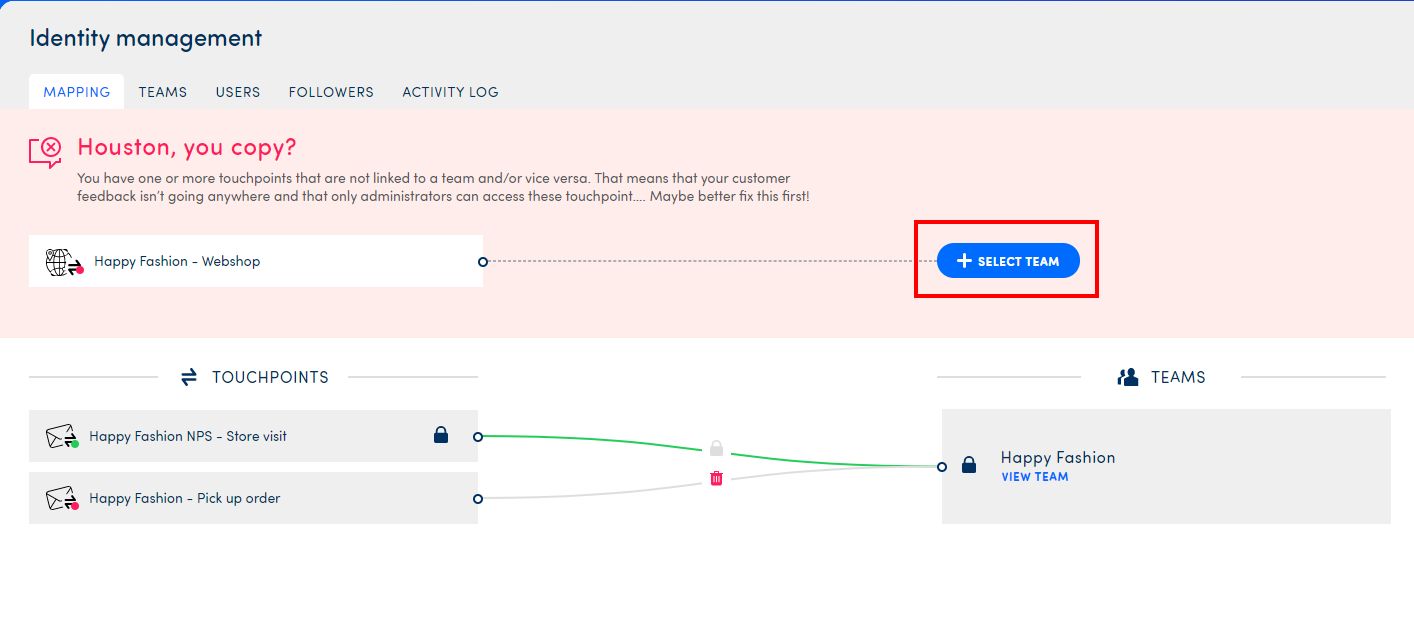Viewport: 1414px width, 627px height.
Task: Click the Happy Fashion team connector node
Action: pos(942,466)
